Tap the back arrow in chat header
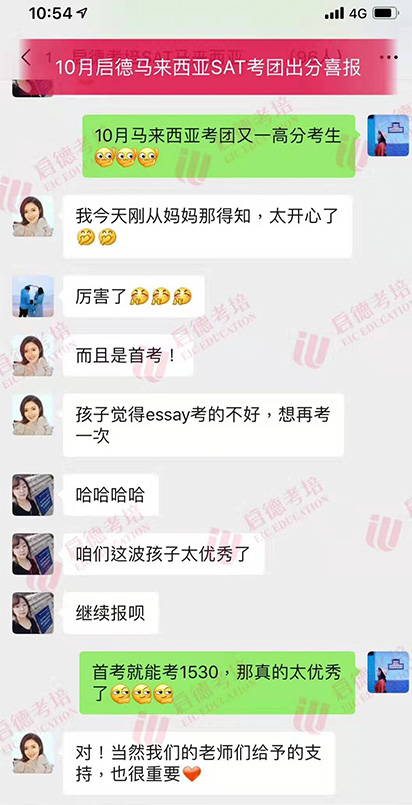The image size is (412, 805). click(x=26, y=58)
